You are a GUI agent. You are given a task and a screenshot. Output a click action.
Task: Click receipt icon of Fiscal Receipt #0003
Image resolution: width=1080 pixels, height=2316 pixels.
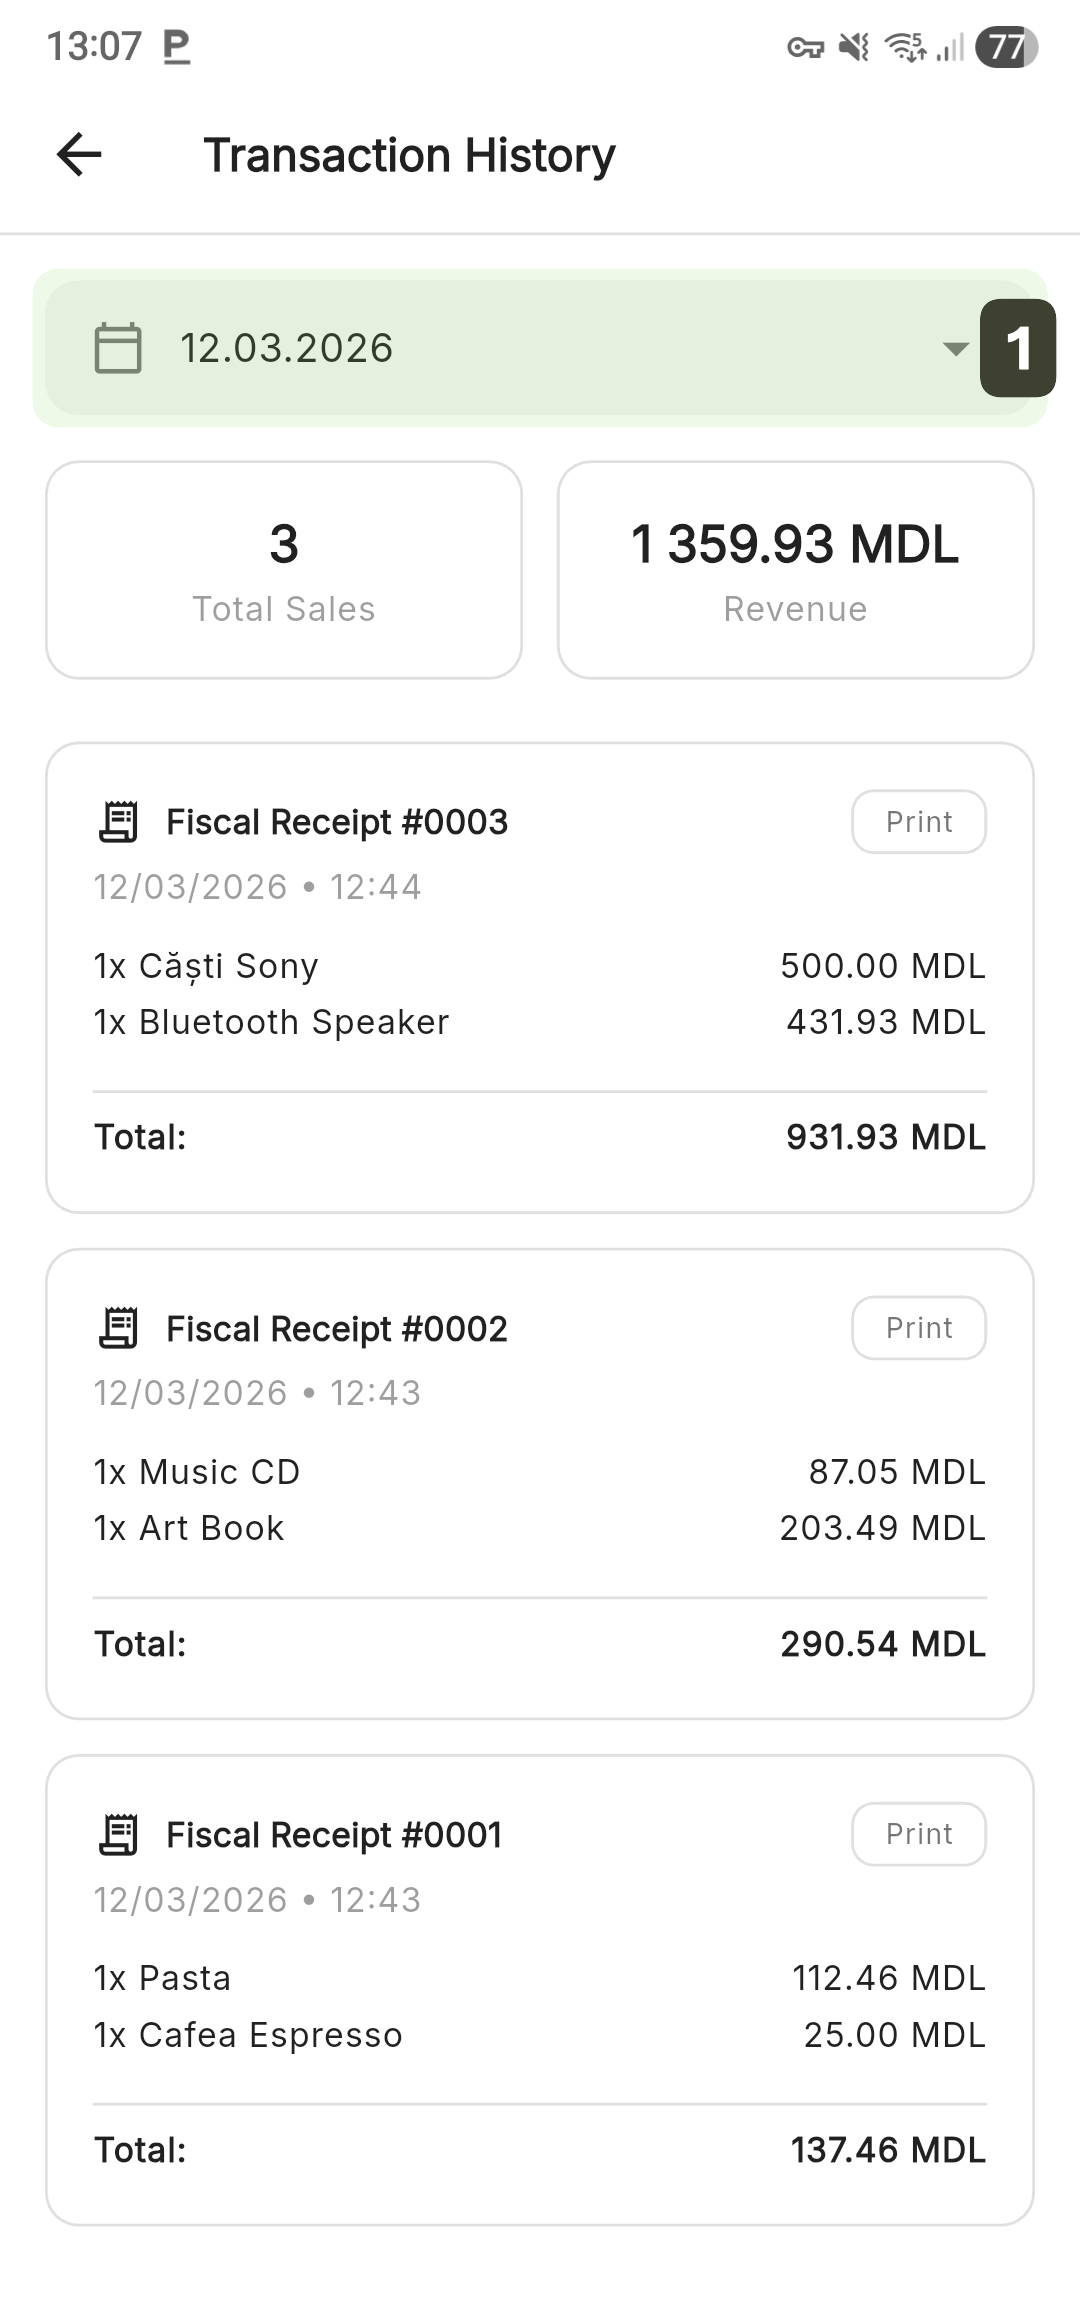[119, 822]
